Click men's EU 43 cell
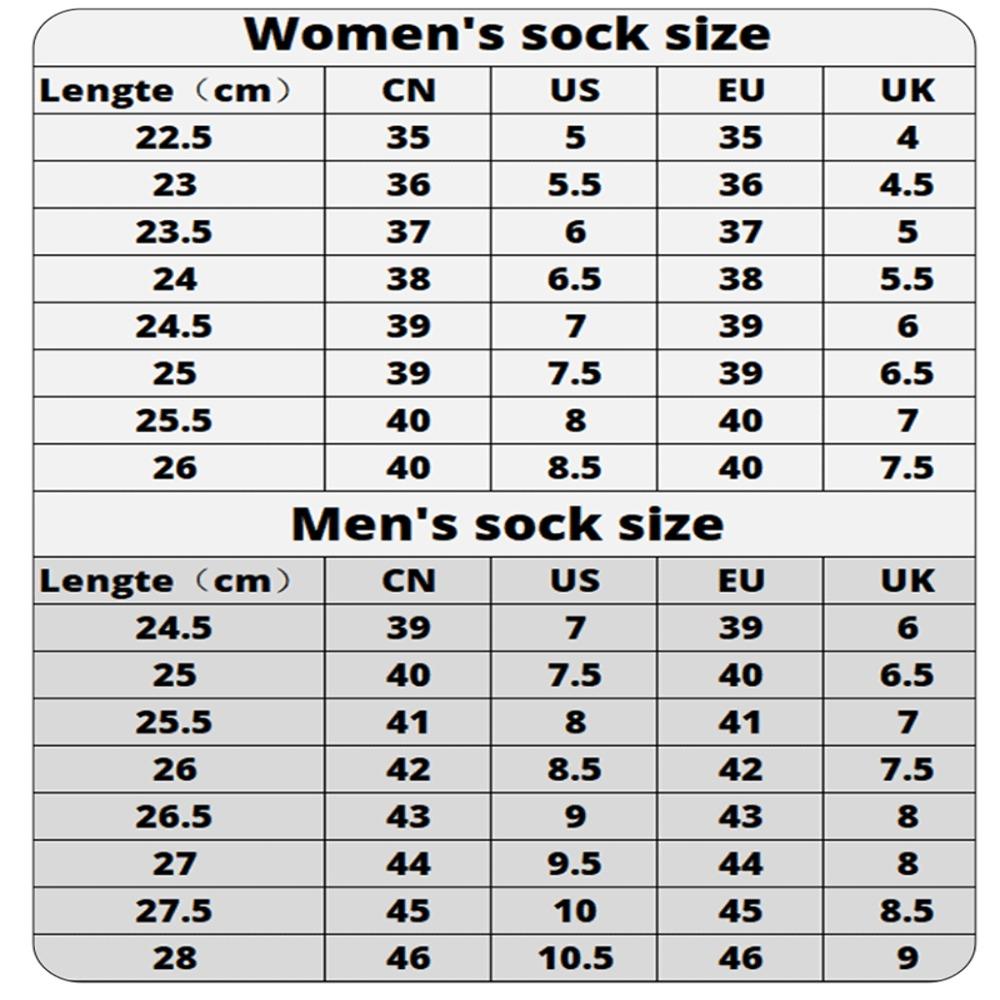 click(x=740, y=817)
